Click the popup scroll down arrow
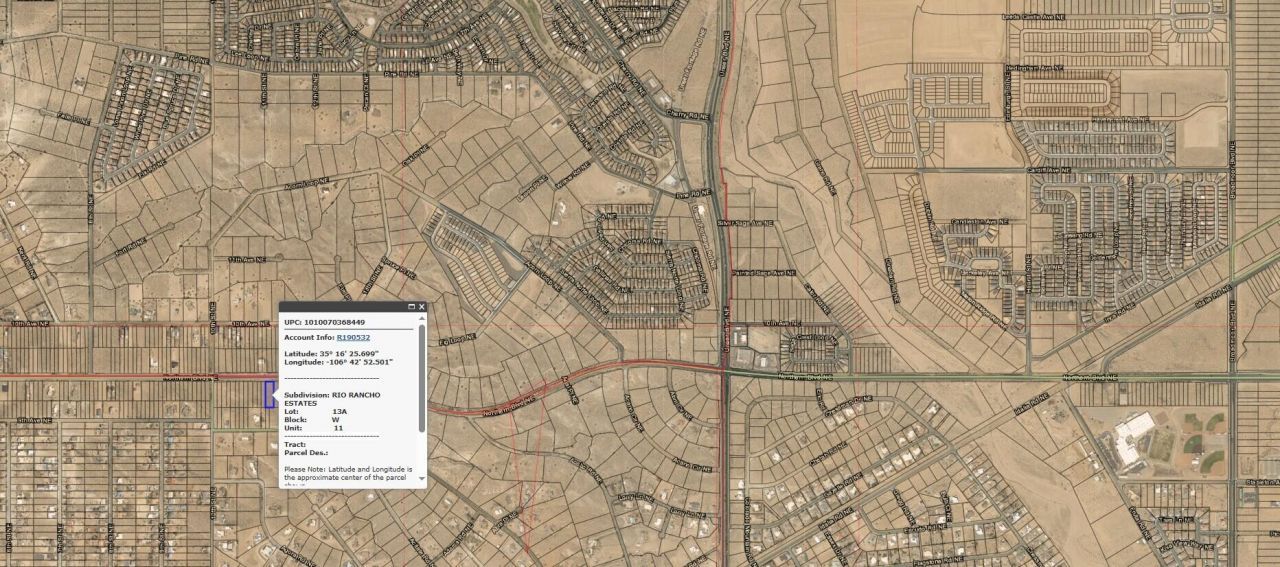This screenshot has height=567, width=1280. pyautogui.click(x=421, y=480)
